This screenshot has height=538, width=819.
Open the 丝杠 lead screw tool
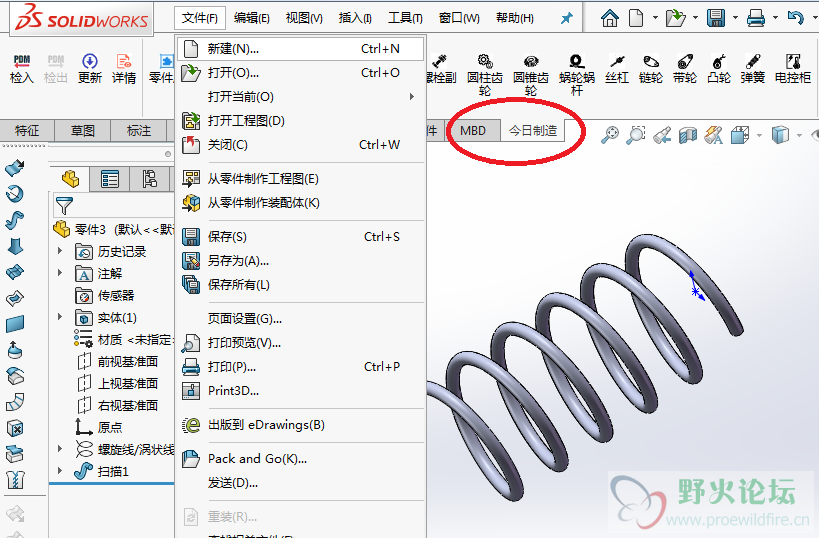point(617,69)
